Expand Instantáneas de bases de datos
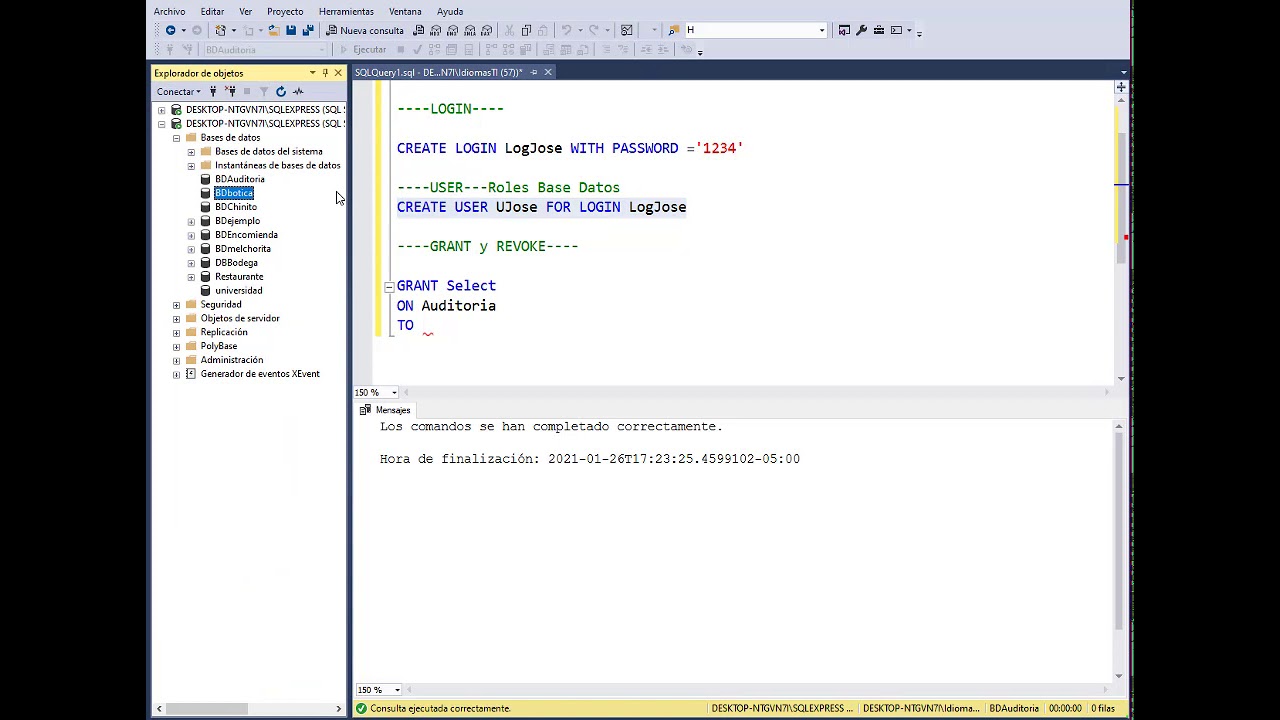Image resolution: width=1280 pixels, height=720 pixels. 191,166
